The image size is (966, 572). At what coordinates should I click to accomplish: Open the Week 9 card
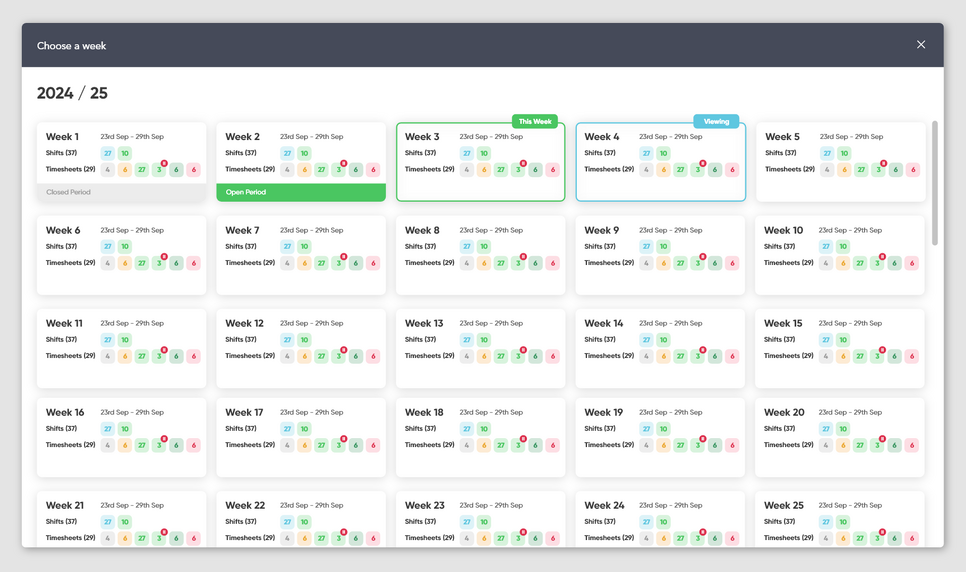point(660,255)
